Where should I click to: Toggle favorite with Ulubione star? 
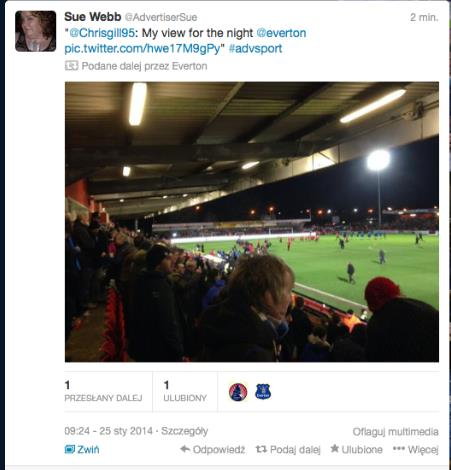pos(335,449)
